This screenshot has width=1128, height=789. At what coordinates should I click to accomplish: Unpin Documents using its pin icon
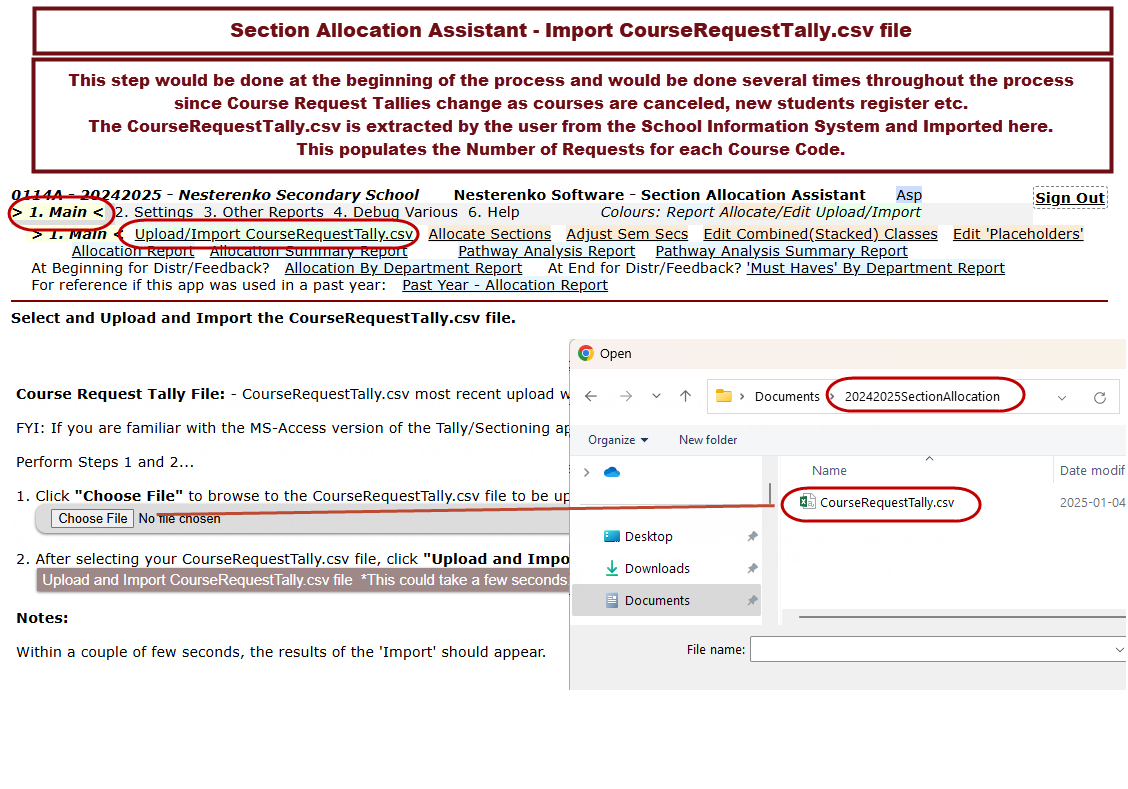click(x=752, y=601)
